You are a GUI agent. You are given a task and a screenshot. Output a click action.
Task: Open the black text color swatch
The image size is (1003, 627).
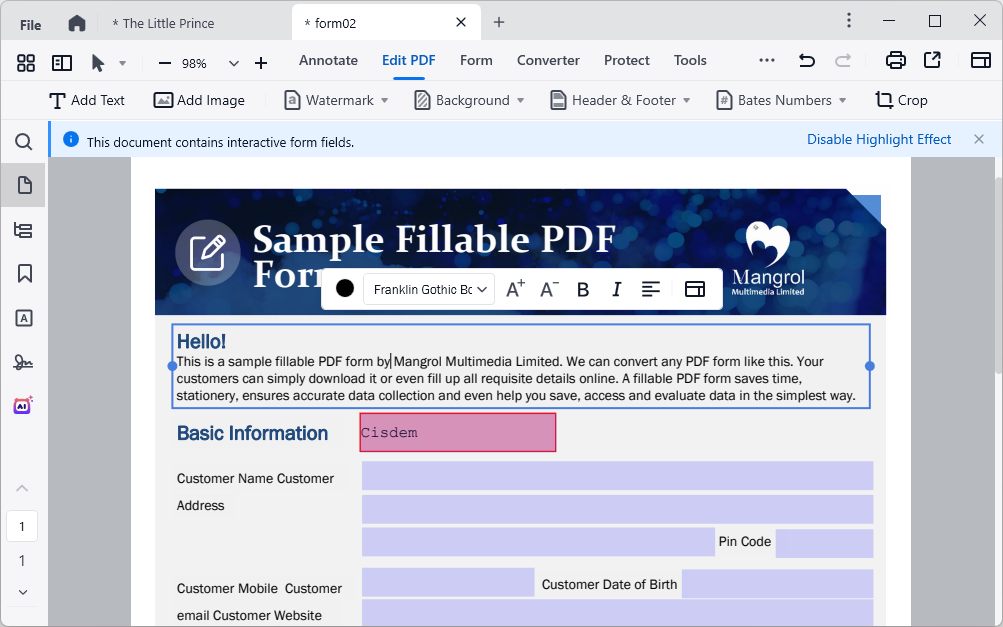pos(345,288)
